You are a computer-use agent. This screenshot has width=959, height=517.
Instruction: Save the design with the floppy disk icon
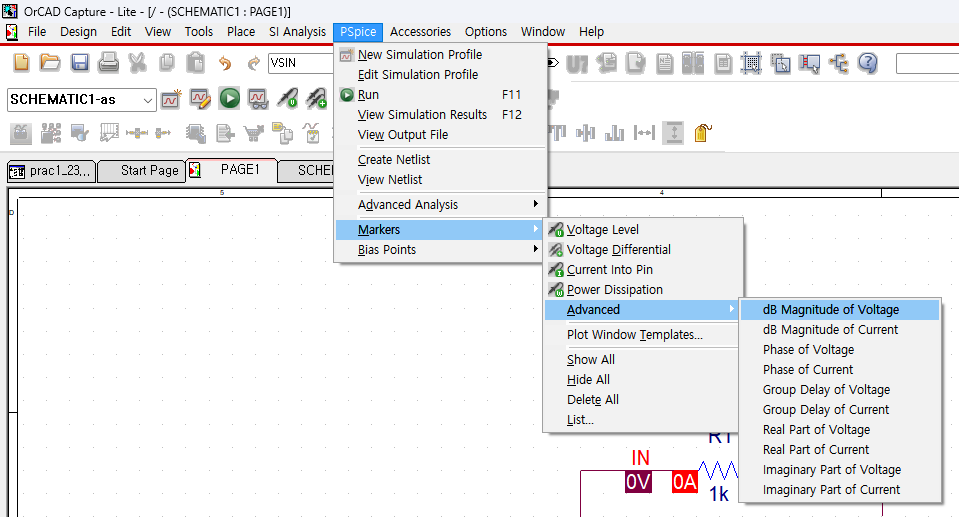pos(80,62)
